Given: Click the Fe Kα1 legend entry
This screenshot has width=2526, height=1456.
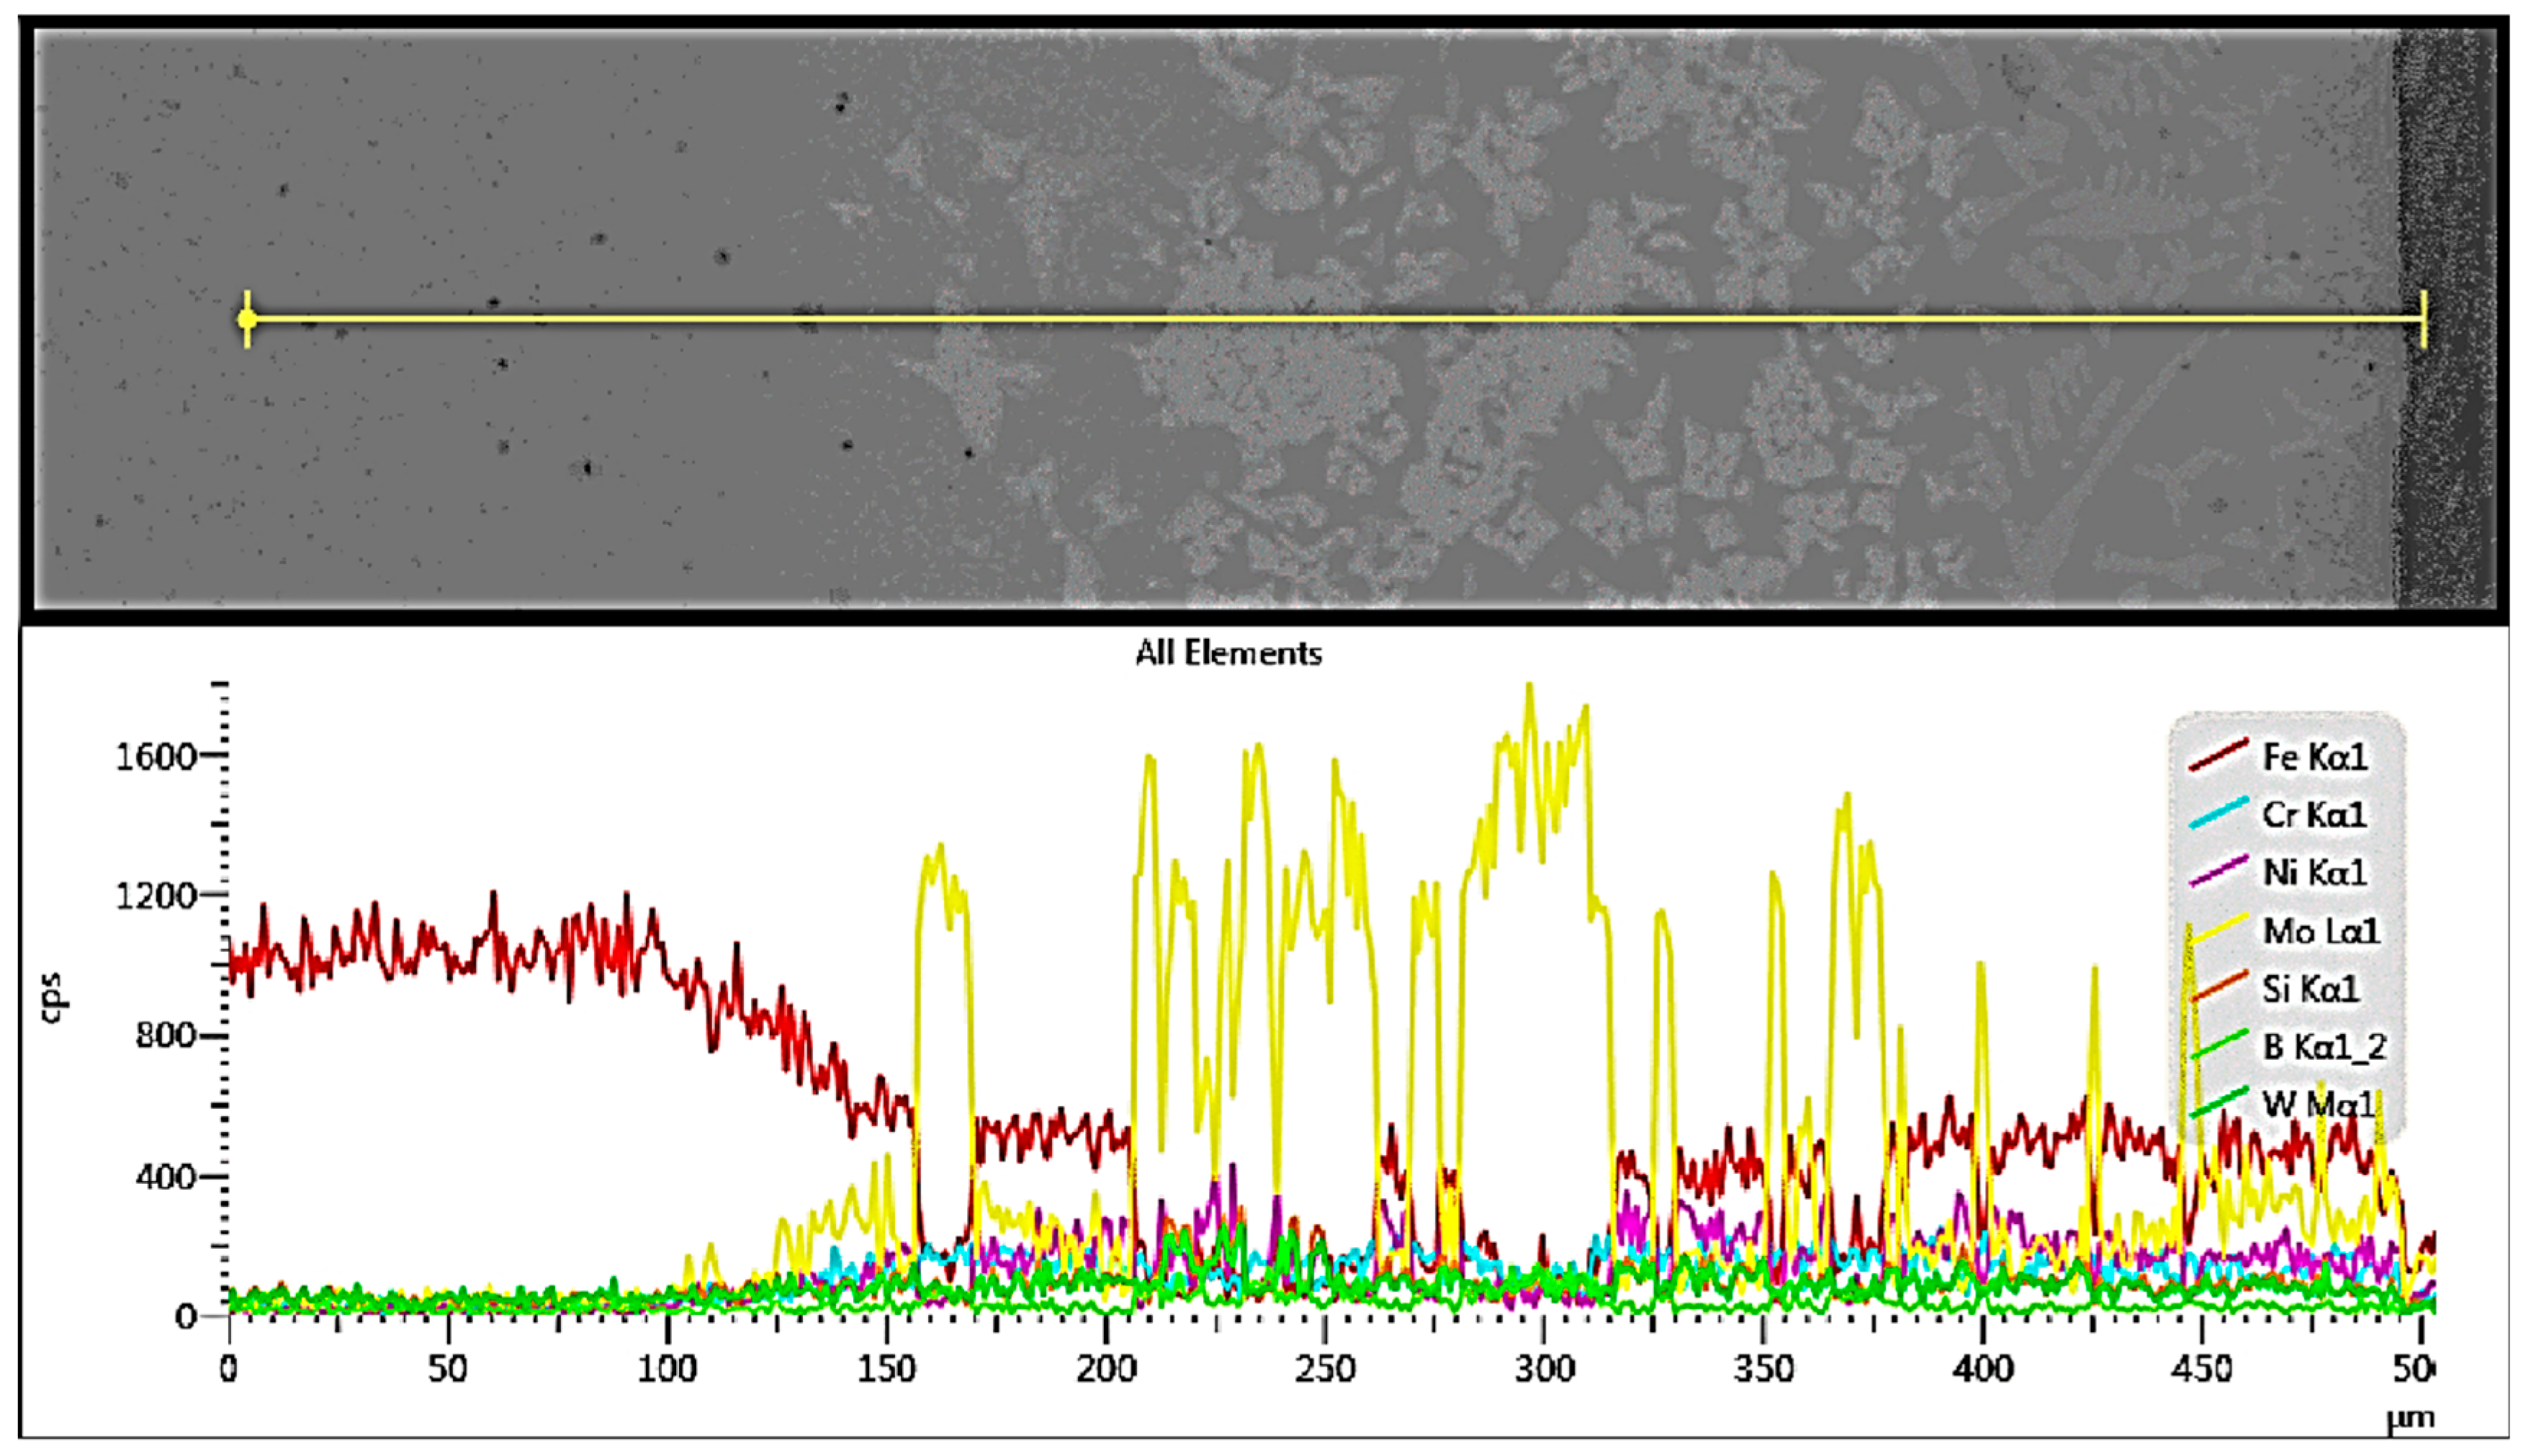Looking at the screenshot, I should [2314, 757].
